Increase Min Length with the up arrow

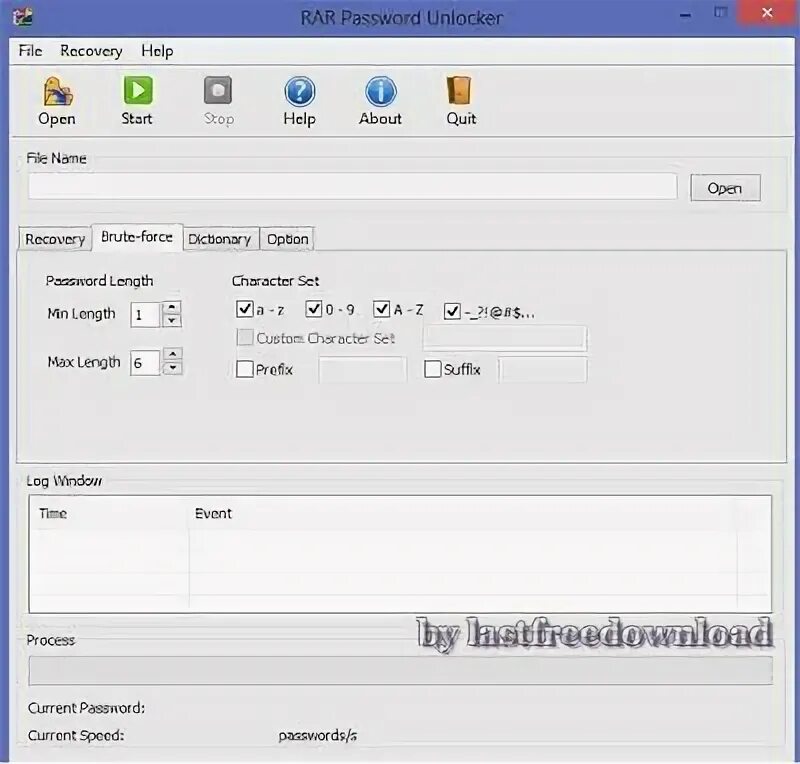pyautogui.click(x=172, y=307)
